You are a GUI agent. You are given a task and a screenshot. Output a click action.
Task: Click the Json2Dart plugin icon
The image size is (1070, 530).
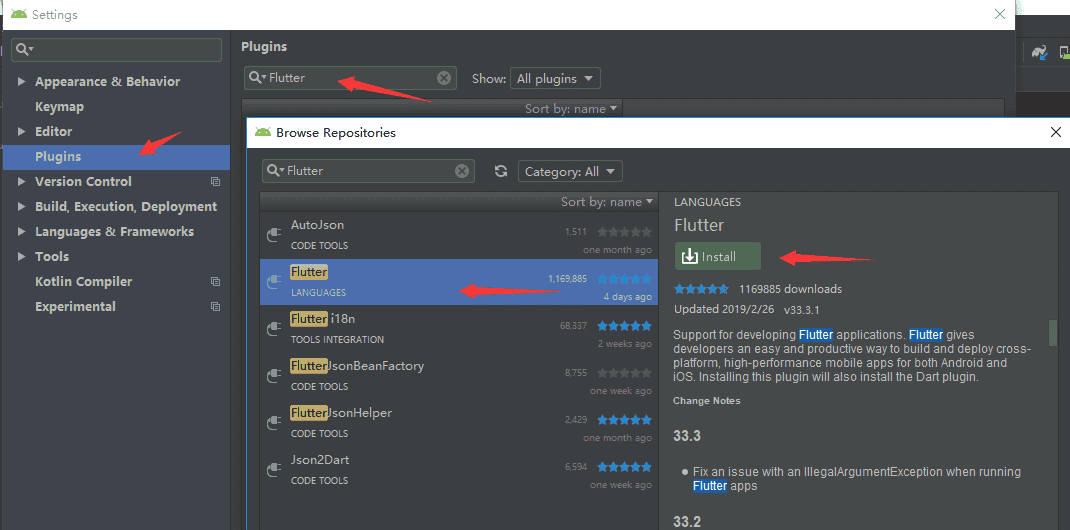[274, 470]
